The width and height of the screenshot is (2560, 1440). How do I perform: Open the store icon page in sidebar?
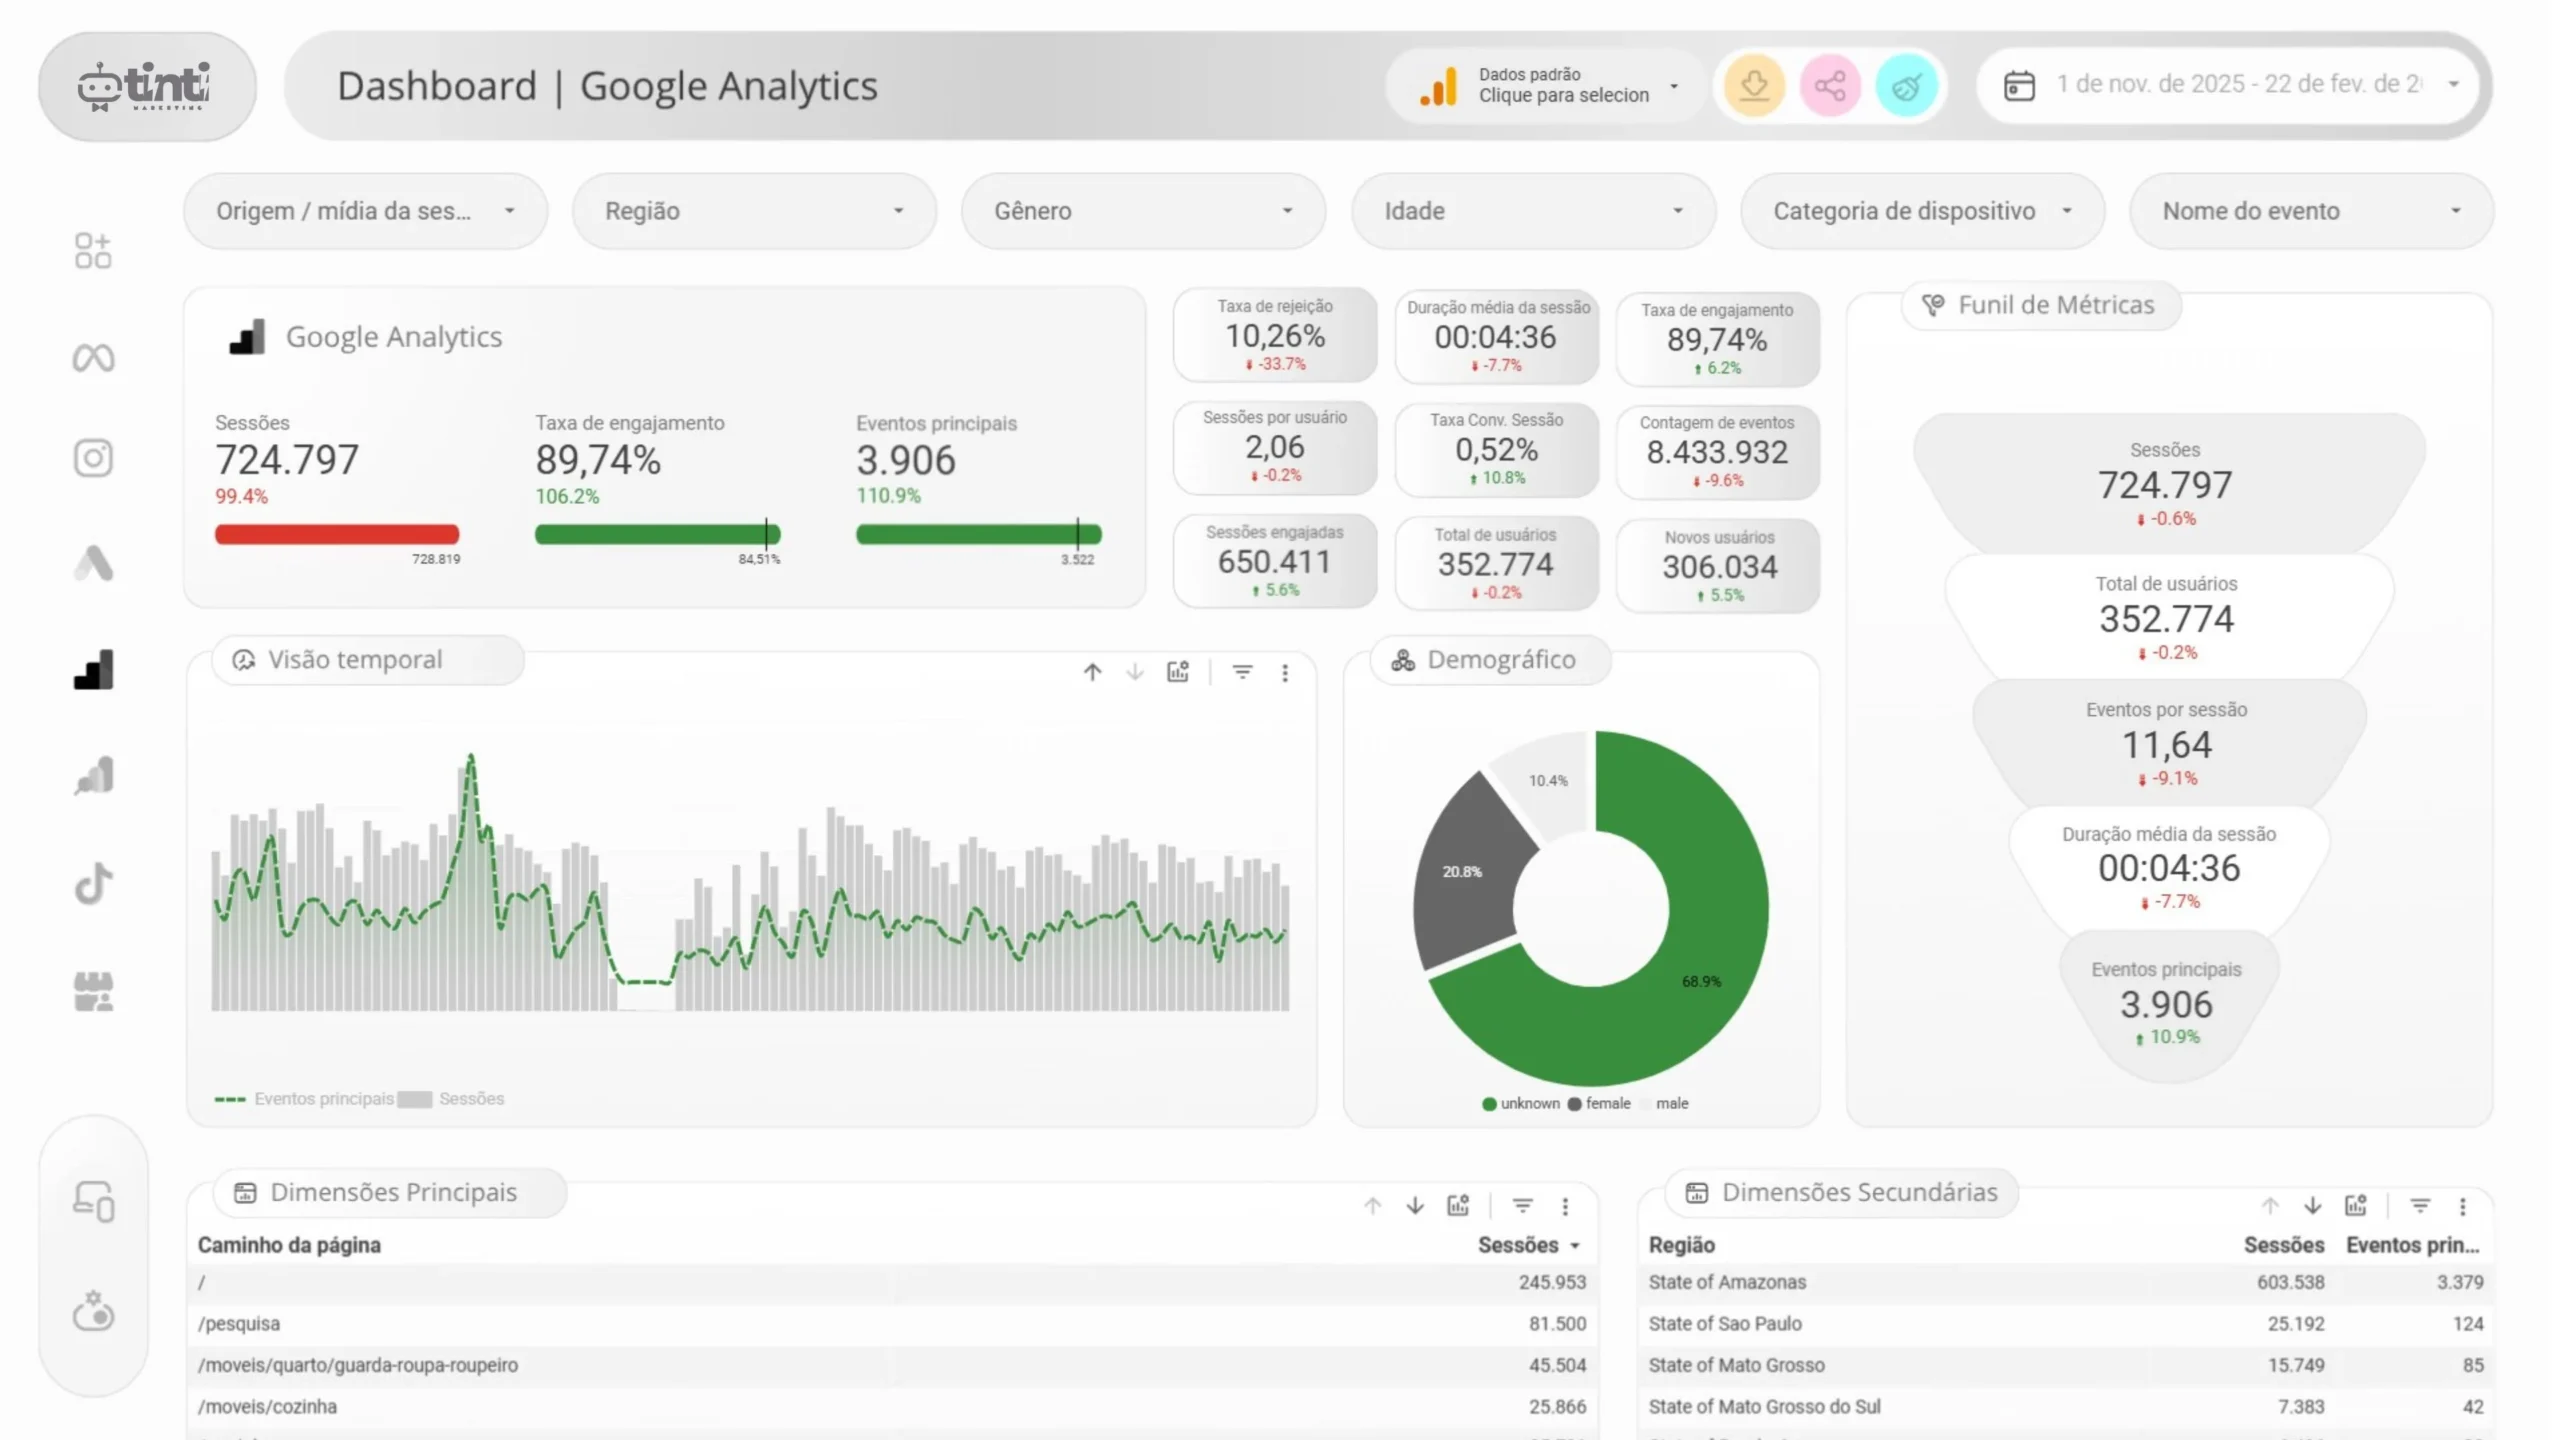pos(93,992)
